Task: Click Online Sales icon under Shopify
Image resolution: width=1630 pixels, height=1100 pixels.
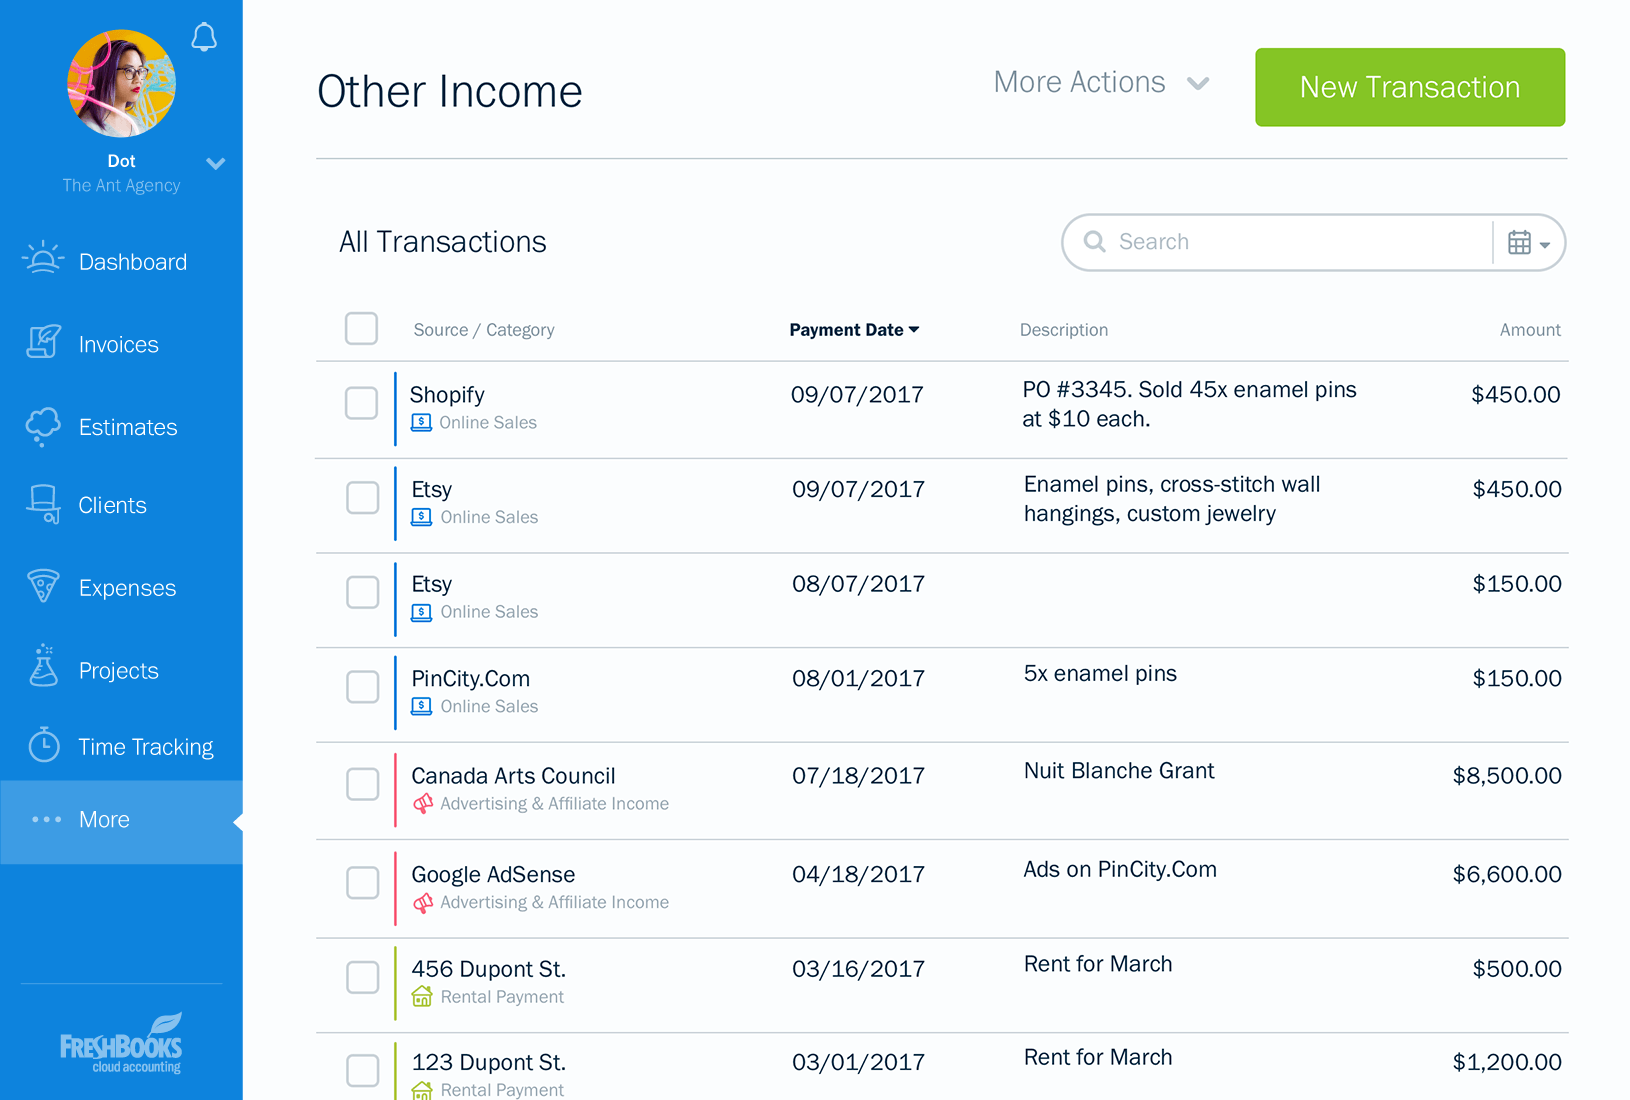Action: tap(421, 423)
